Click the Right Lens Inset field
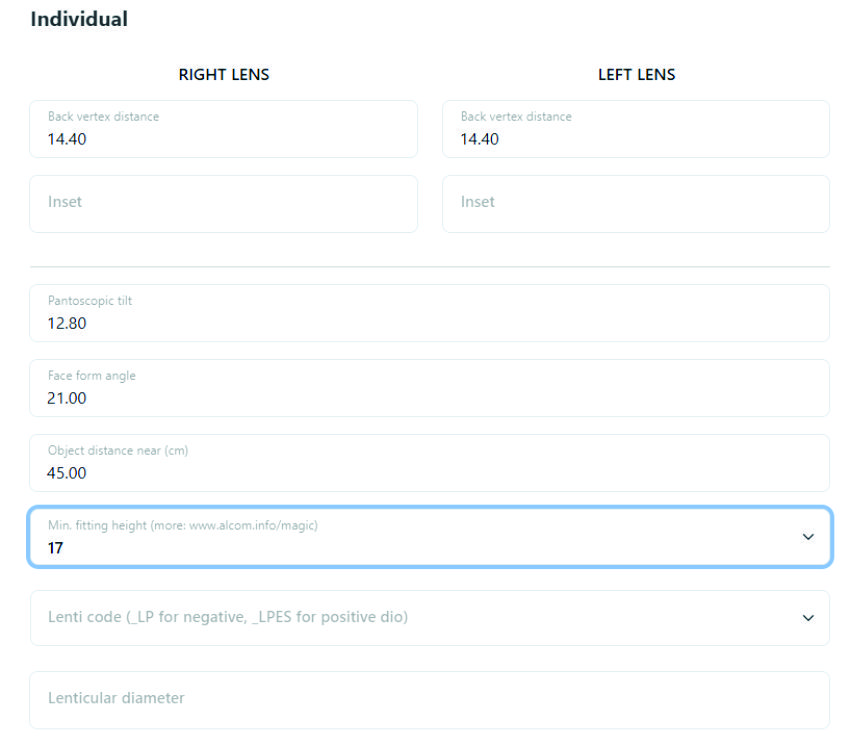The height and width of the screenshot is (746, 850). (x=223, y=204)
